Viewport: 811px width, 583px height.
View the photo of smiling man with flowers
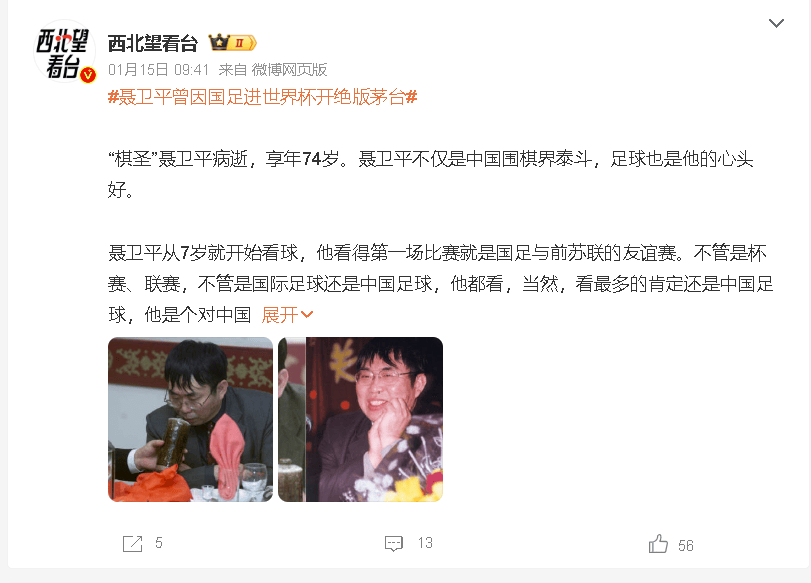click(361, 420)
